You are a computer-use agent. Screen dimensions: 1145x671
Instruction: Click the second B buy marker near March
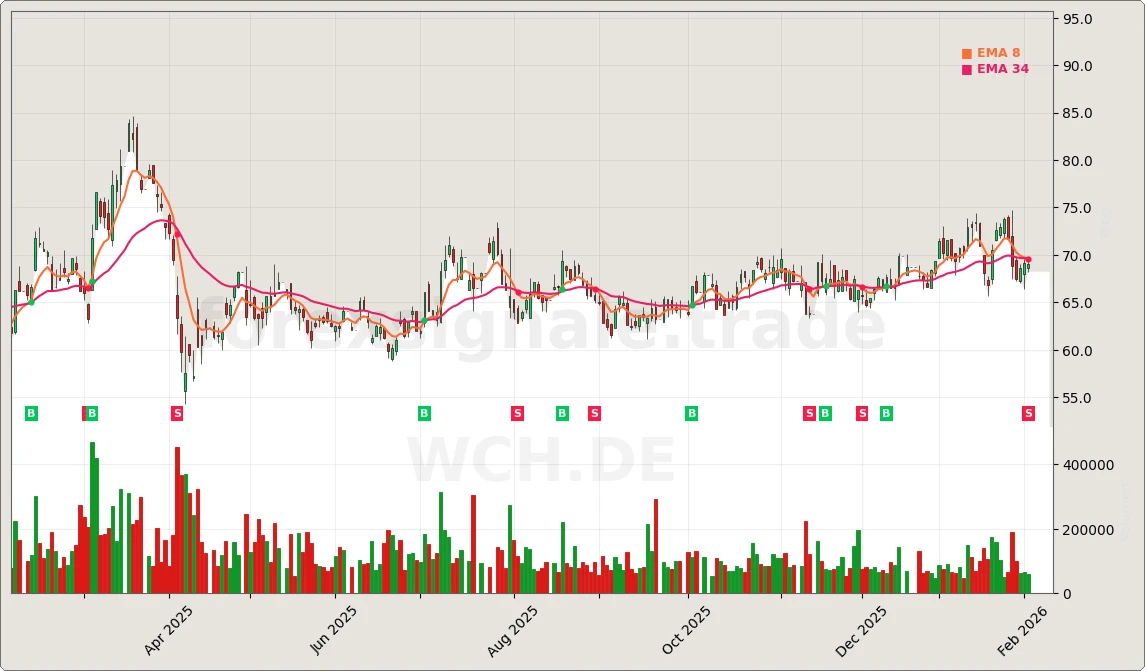coord(91,413)
